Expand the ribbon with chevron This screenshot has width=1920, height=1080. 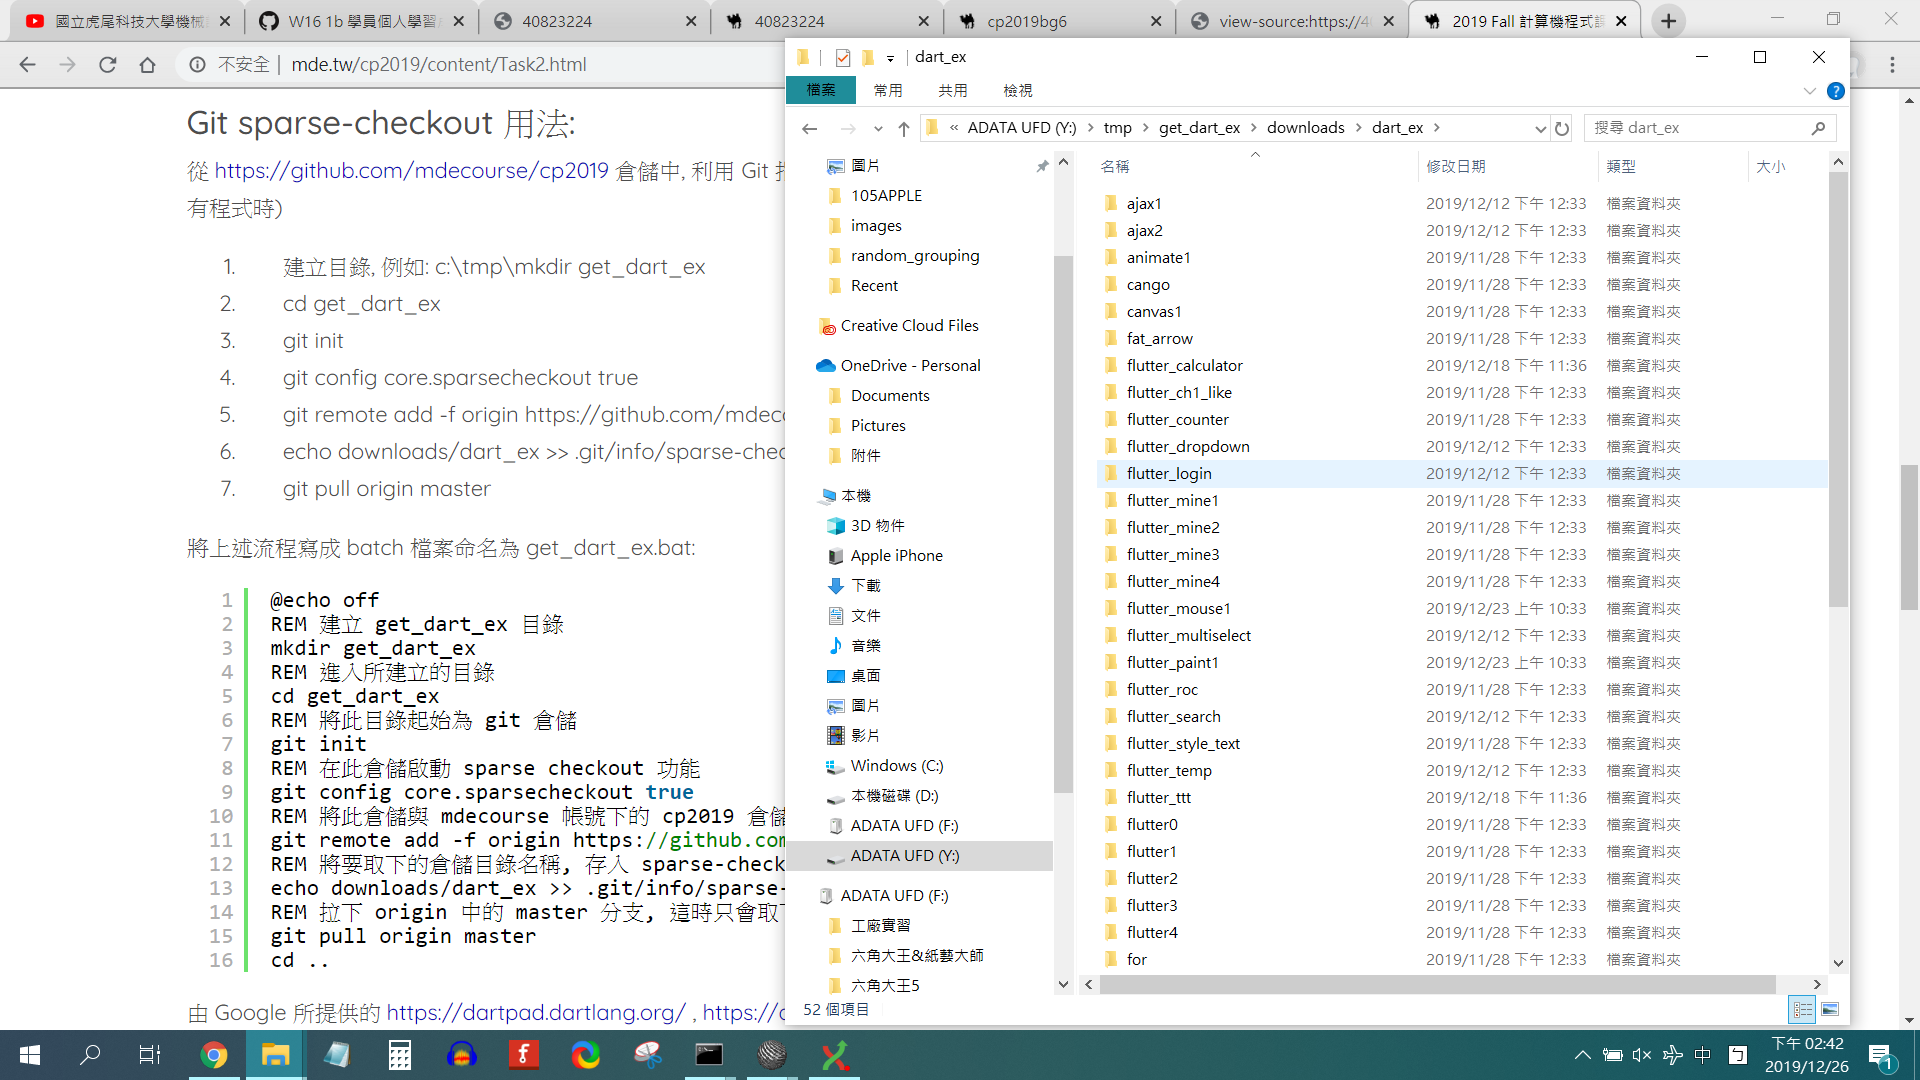click(x=1809, y=91)
